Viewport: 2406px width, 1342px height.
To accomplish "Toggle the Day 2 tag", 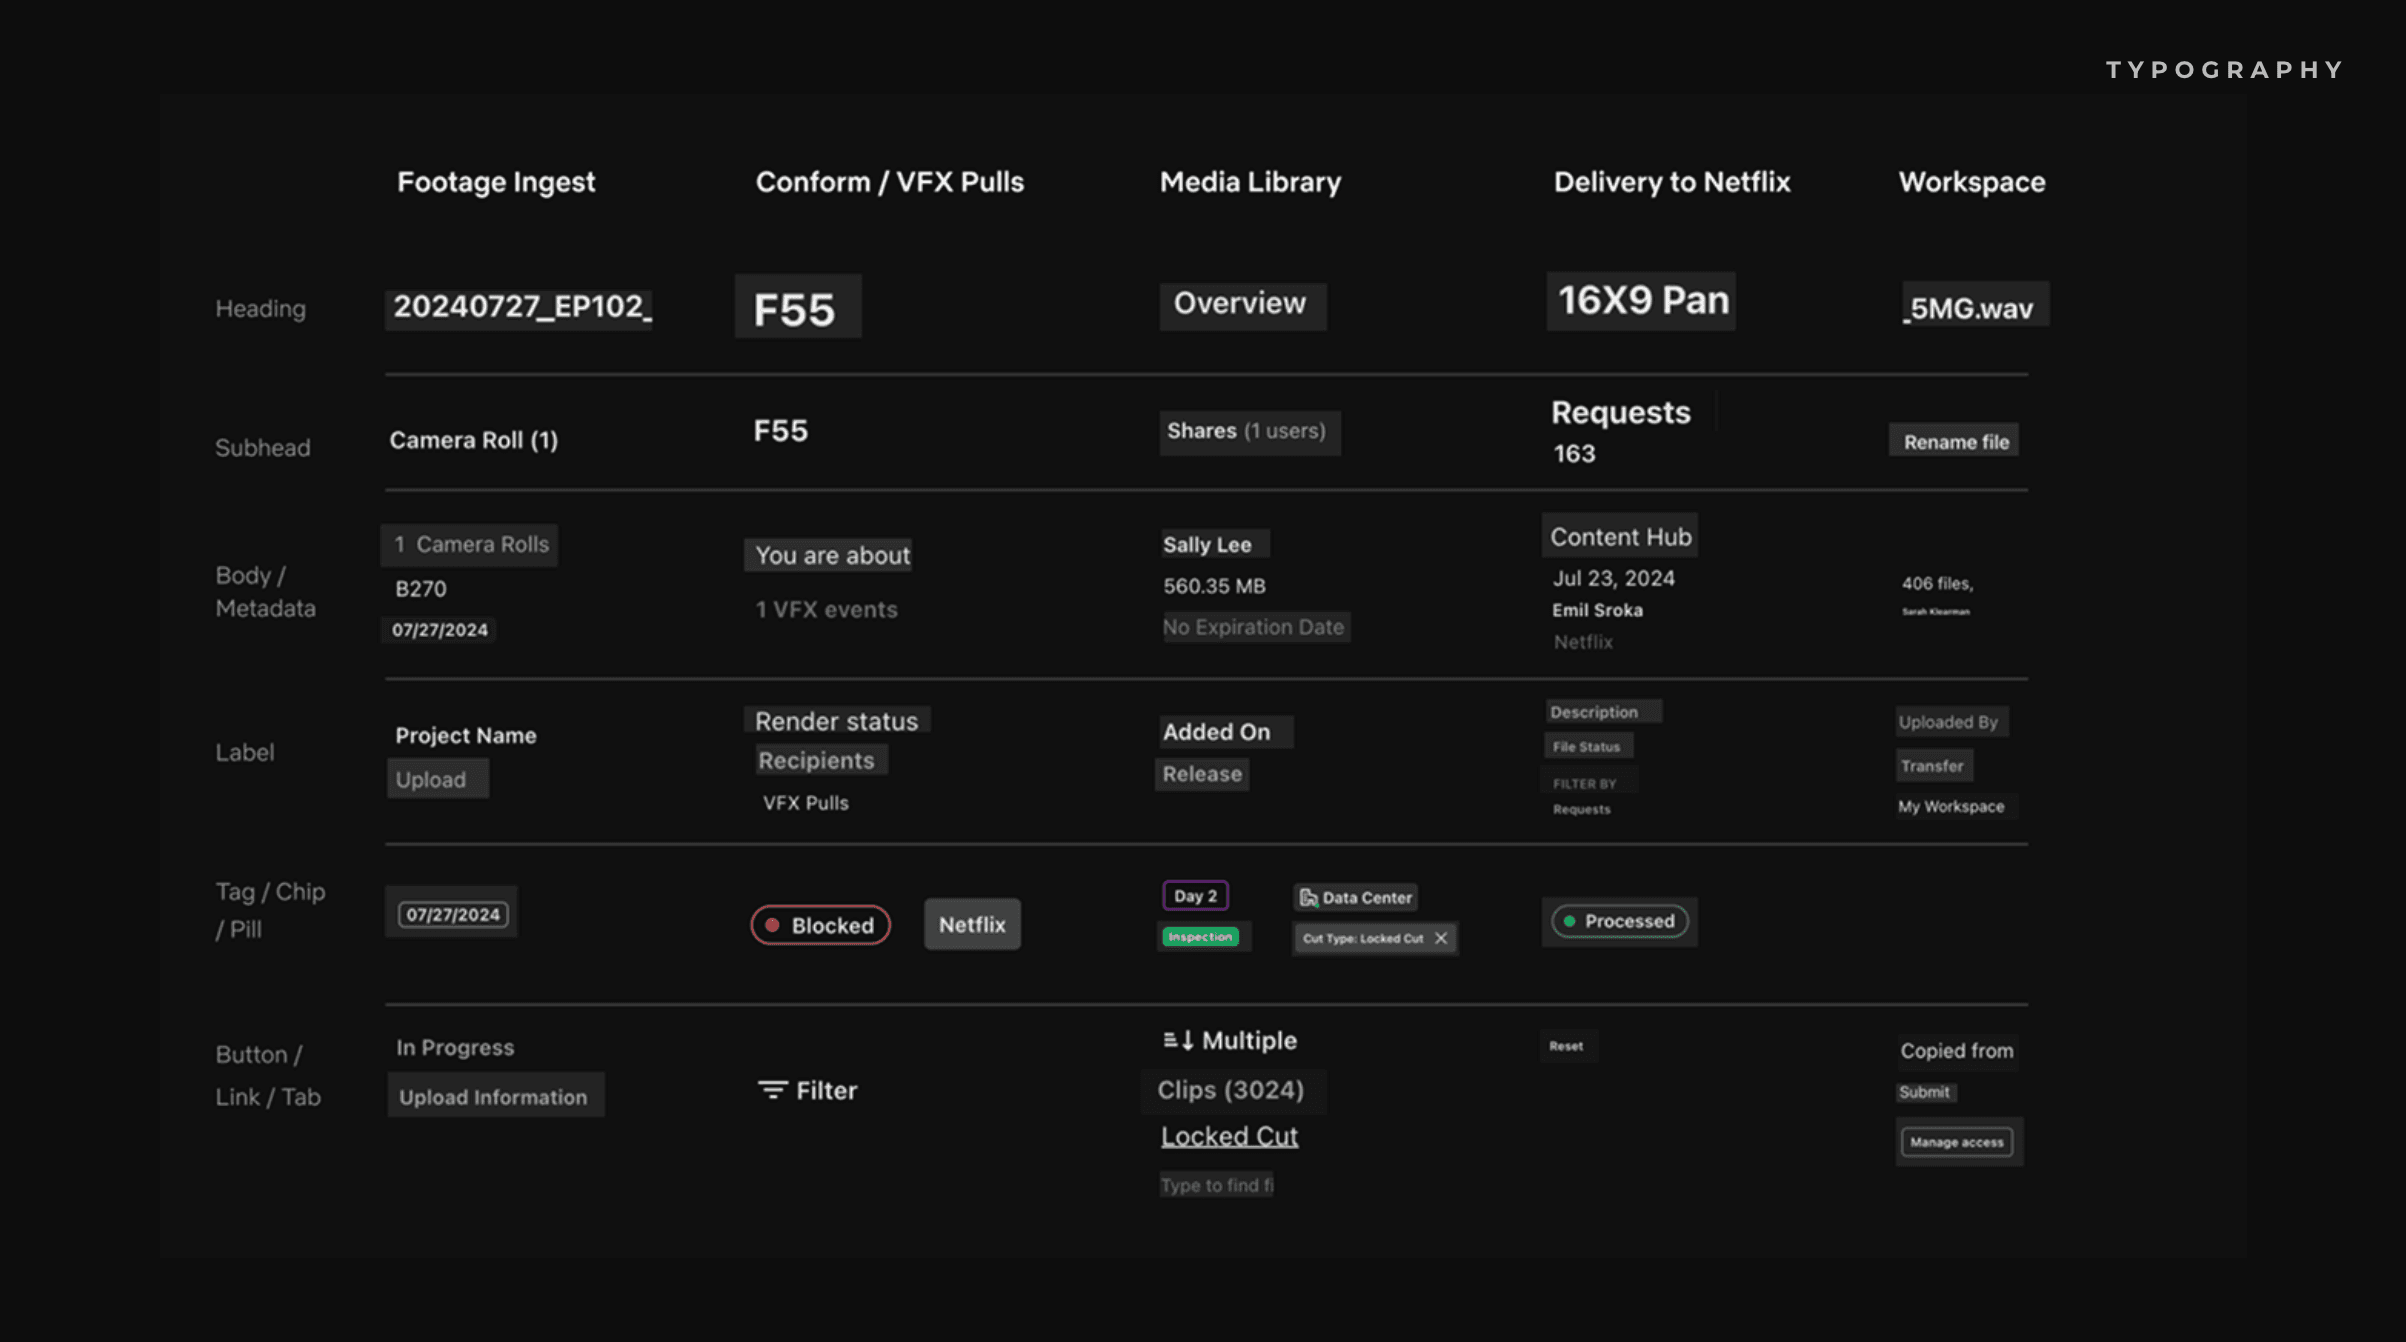I will pos(1194,895).
